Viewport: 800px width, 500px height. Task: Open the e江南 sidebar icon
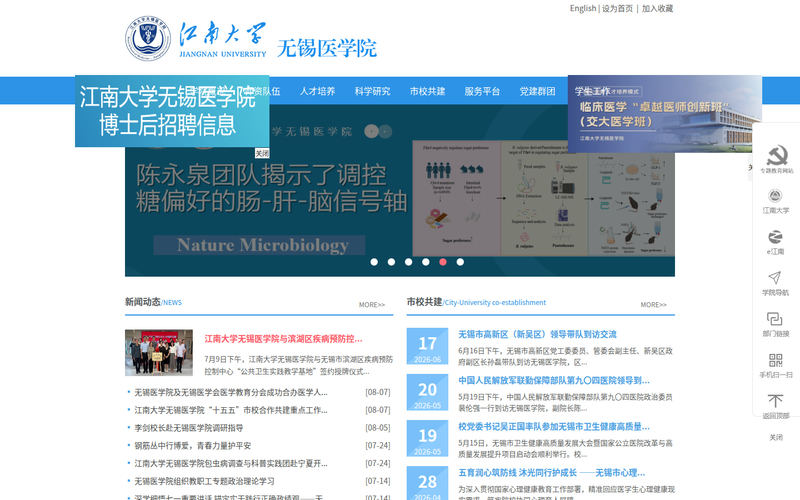775,237
